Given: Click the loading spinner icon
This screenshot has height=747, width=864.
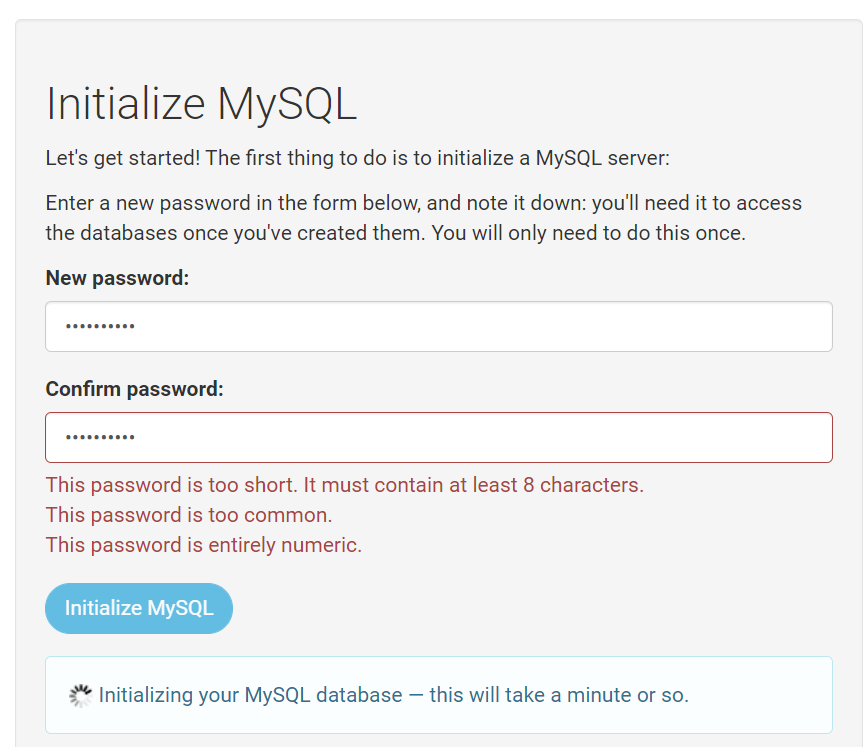Looking at the screenshot, I should pos(80,696).
